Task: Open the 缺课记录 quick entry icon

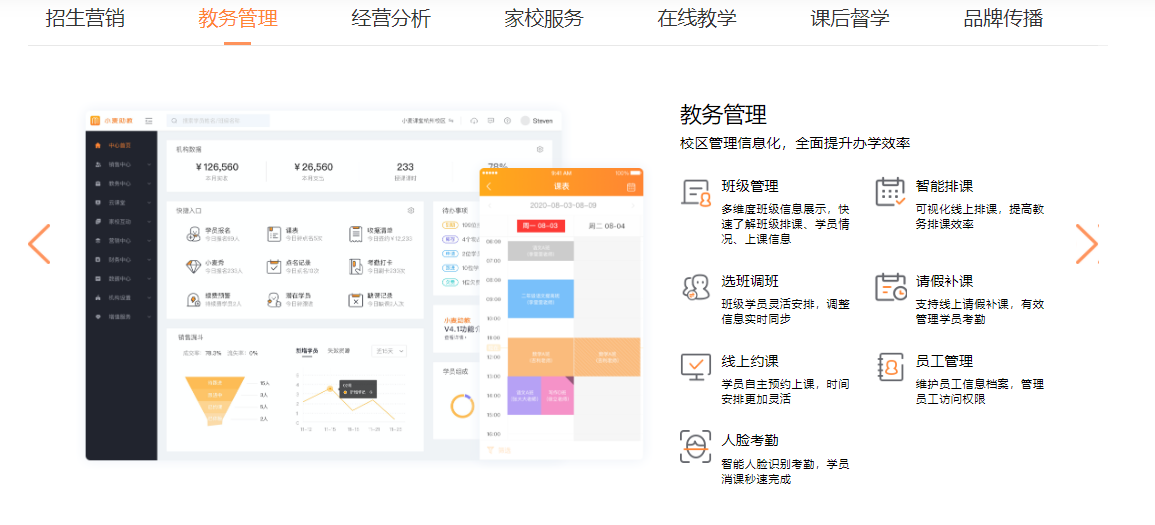Action: point(355,300)
